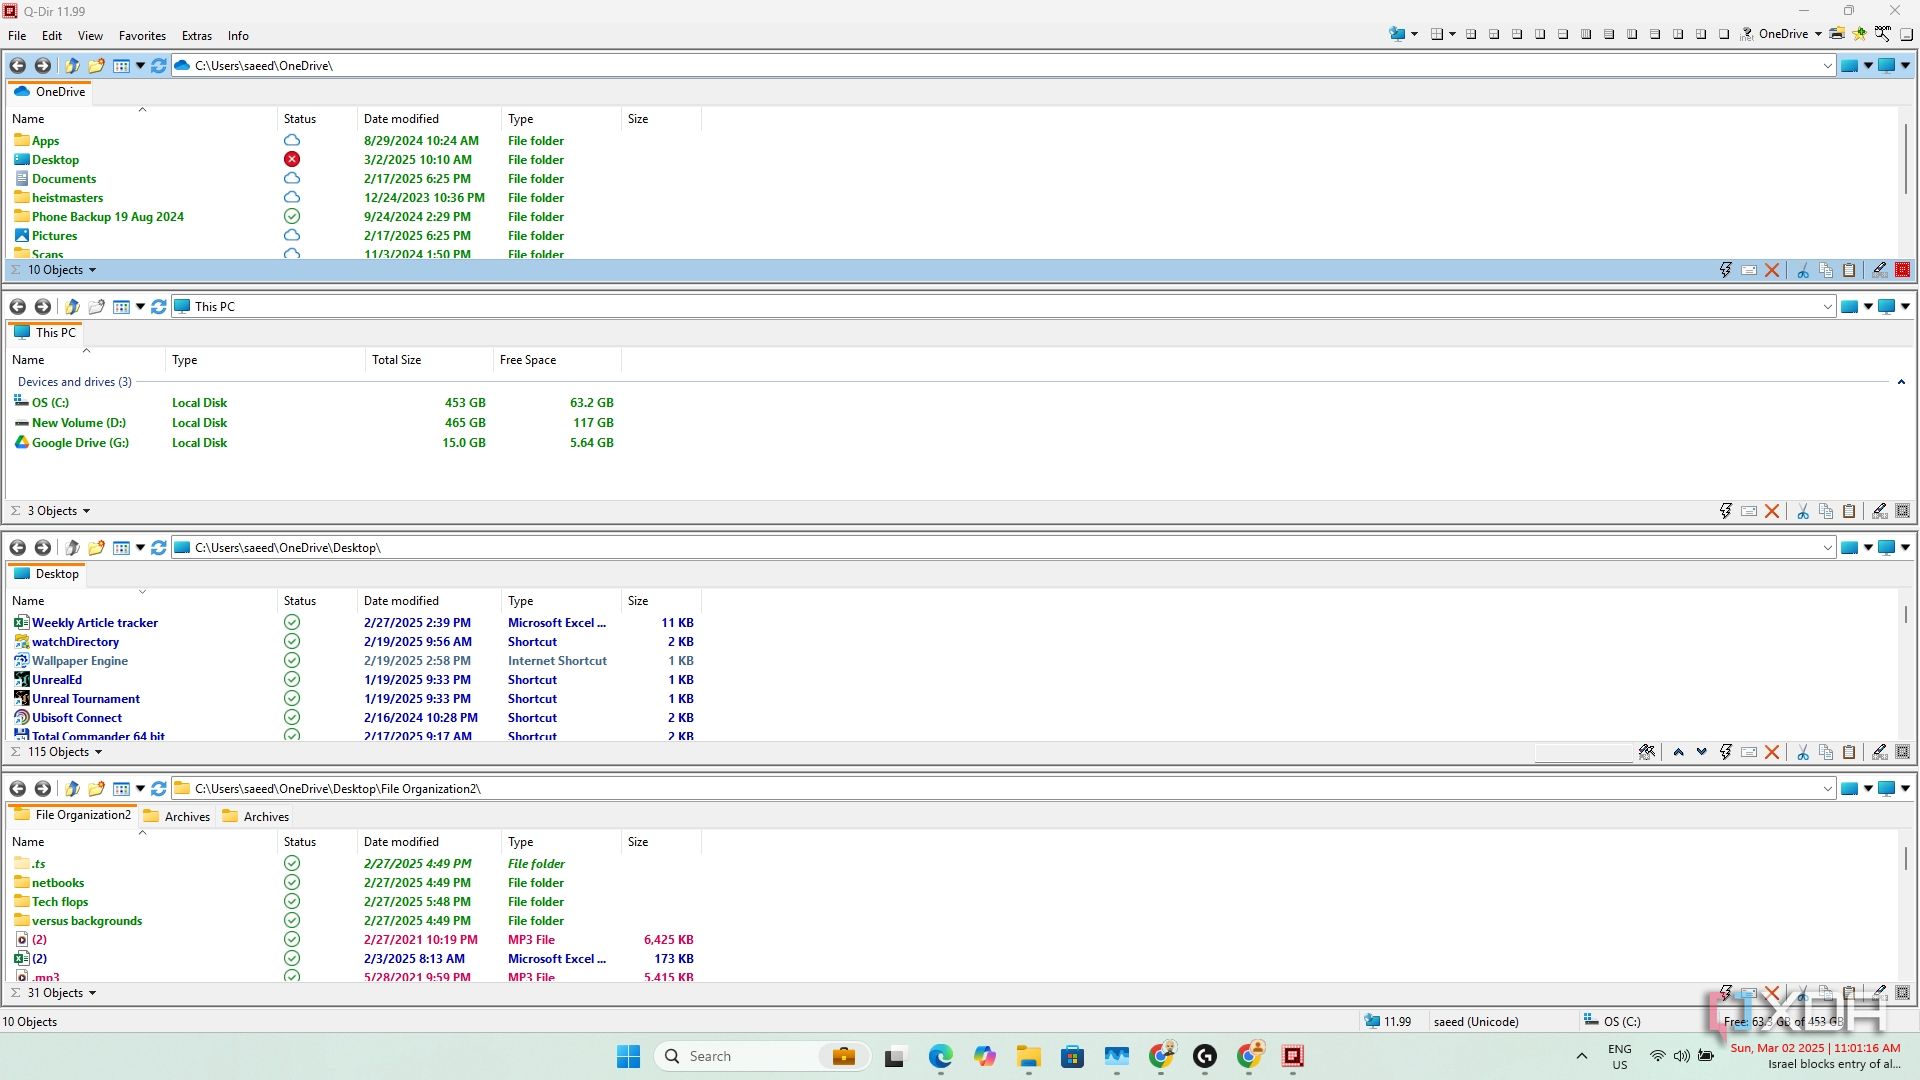Select the Weekly Article tracker file
The height and width of the screenshot is (1080, 1920).
94,623
